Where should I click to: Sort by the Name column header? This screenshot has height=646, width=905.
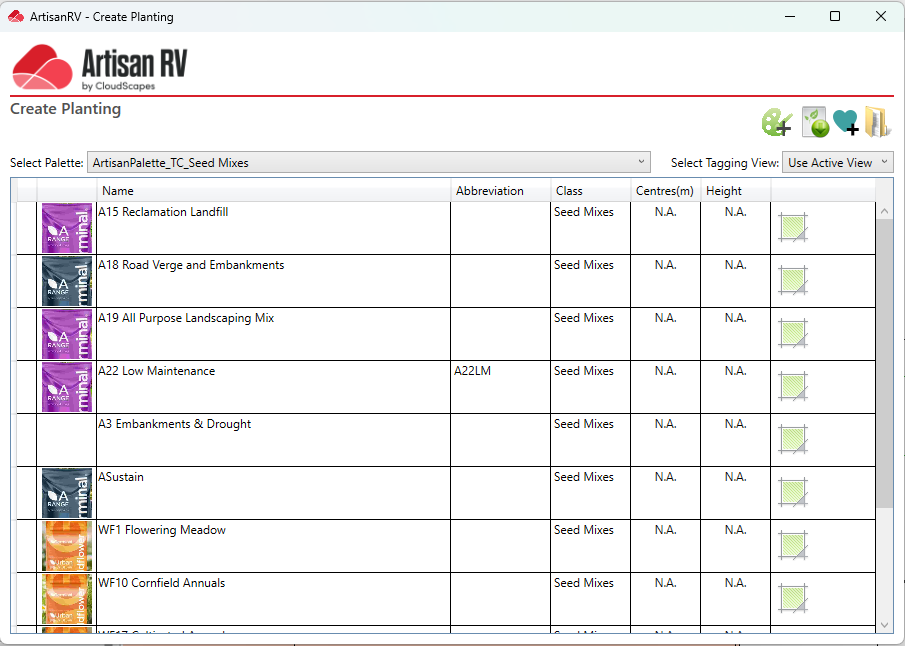(274, 191)
